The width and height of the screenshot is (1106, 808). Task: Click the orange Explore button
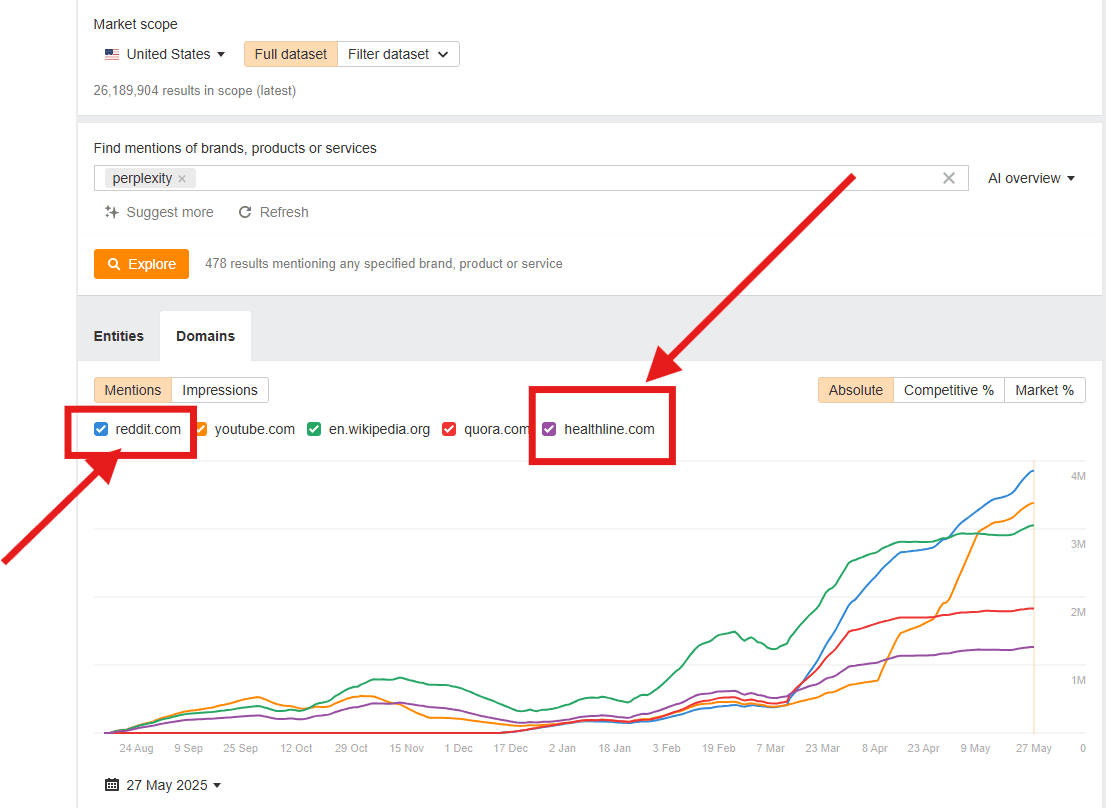[141, 264]
